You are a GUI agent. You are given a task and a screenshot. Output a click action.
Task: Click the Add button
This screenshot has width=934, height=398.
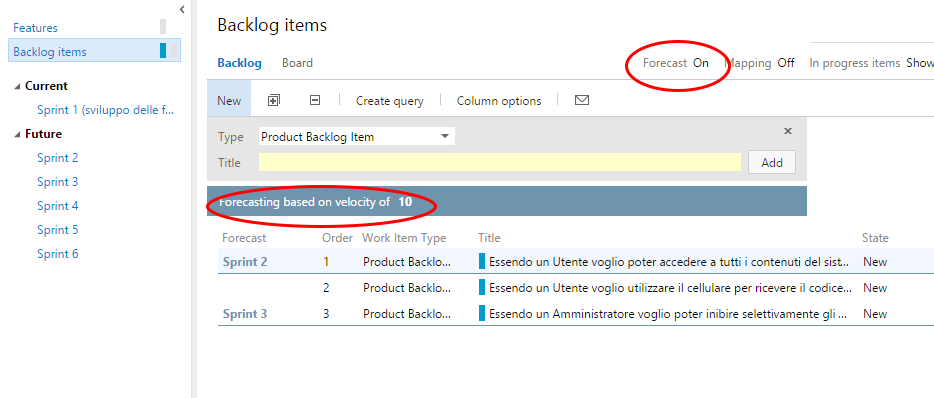coord(772,162)
